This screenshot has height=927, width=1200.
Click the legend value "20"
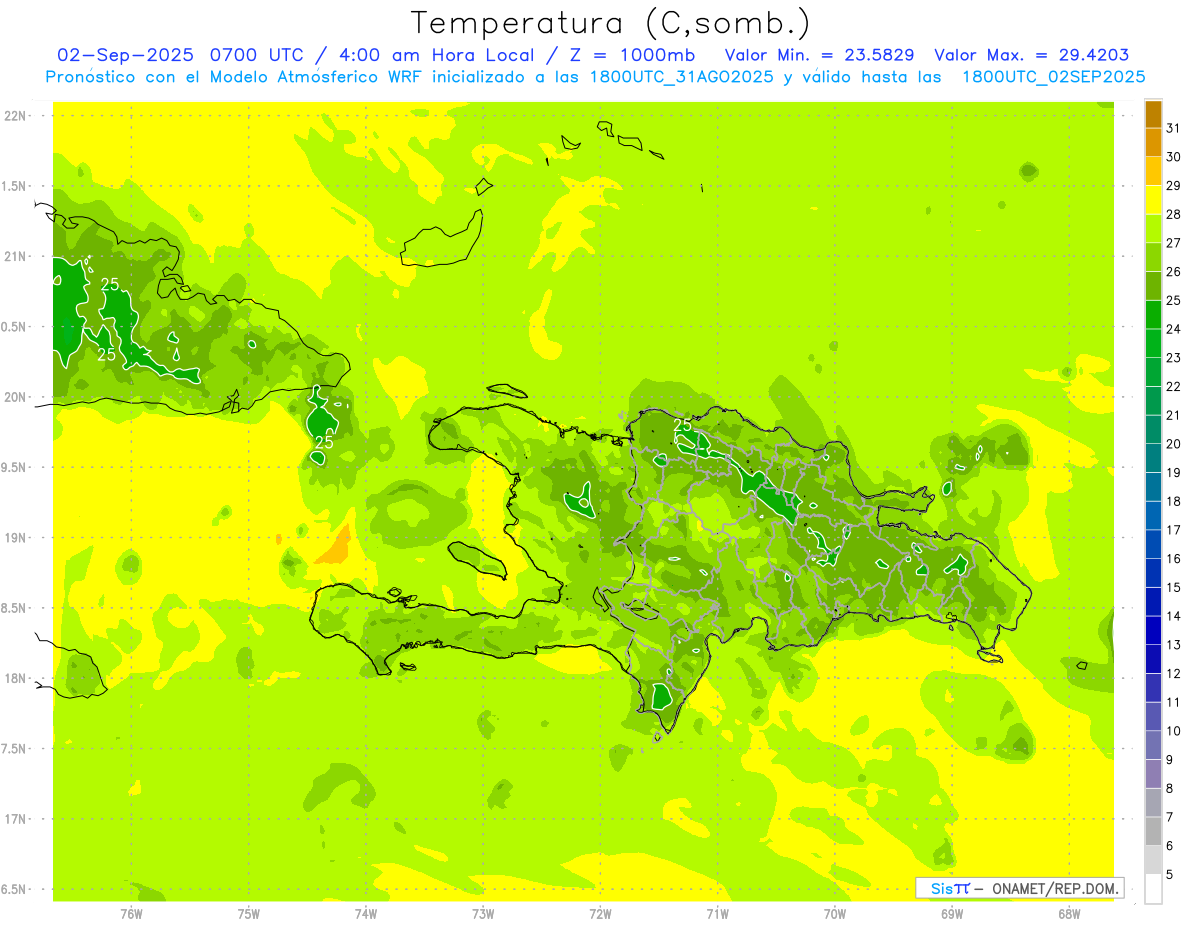(x=1174, y=444)
